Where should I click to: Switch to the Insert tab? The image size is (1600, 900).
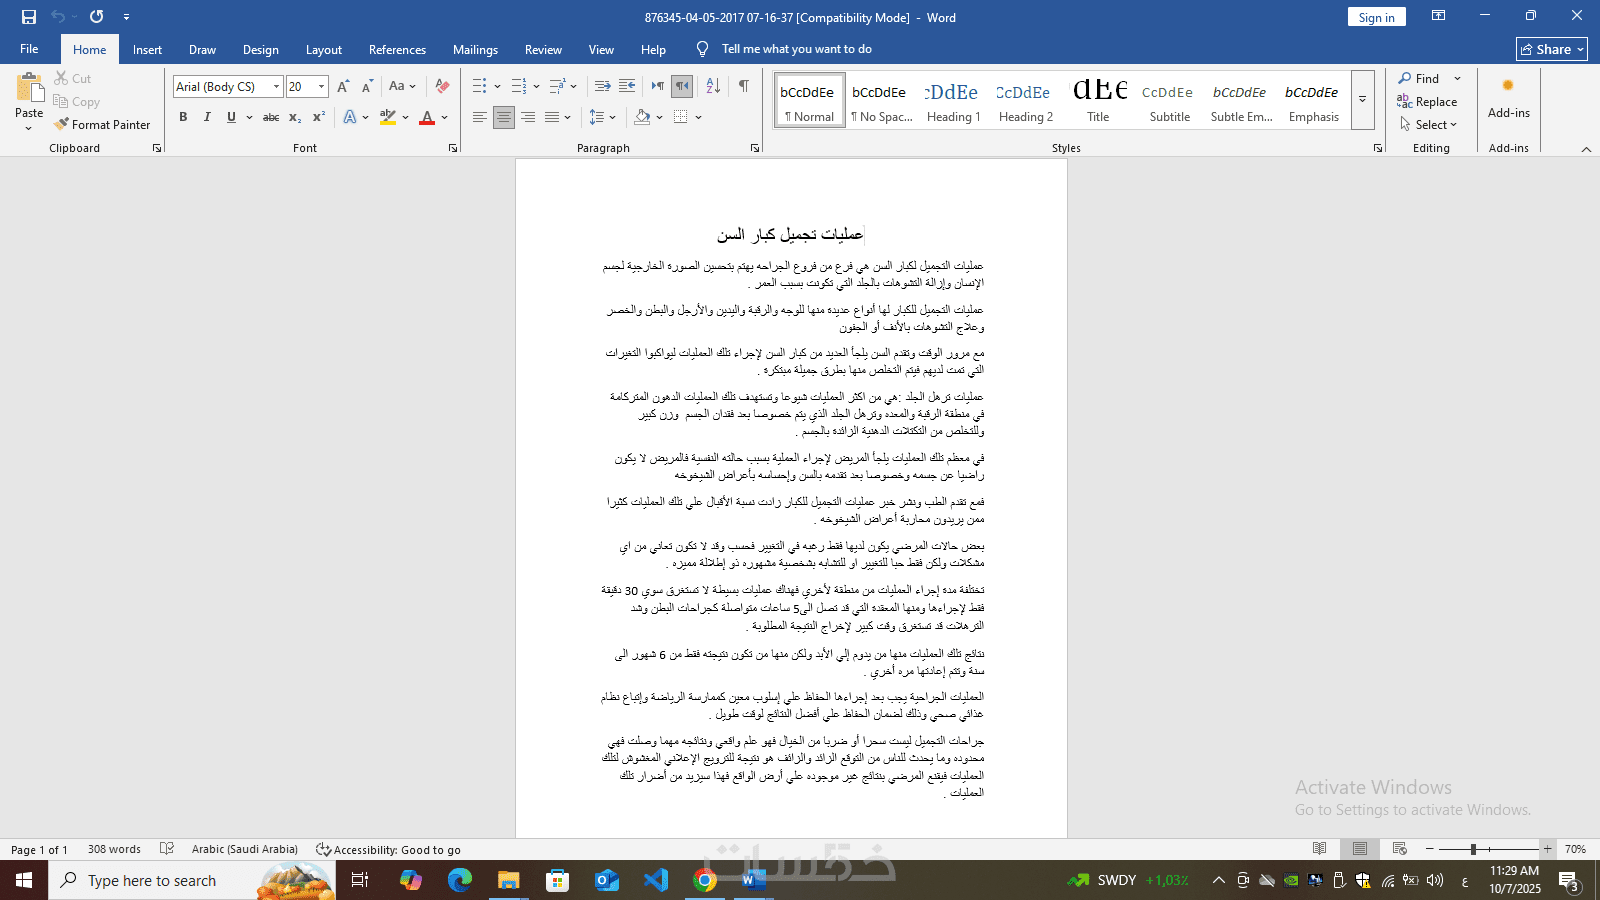pos(147,50)
